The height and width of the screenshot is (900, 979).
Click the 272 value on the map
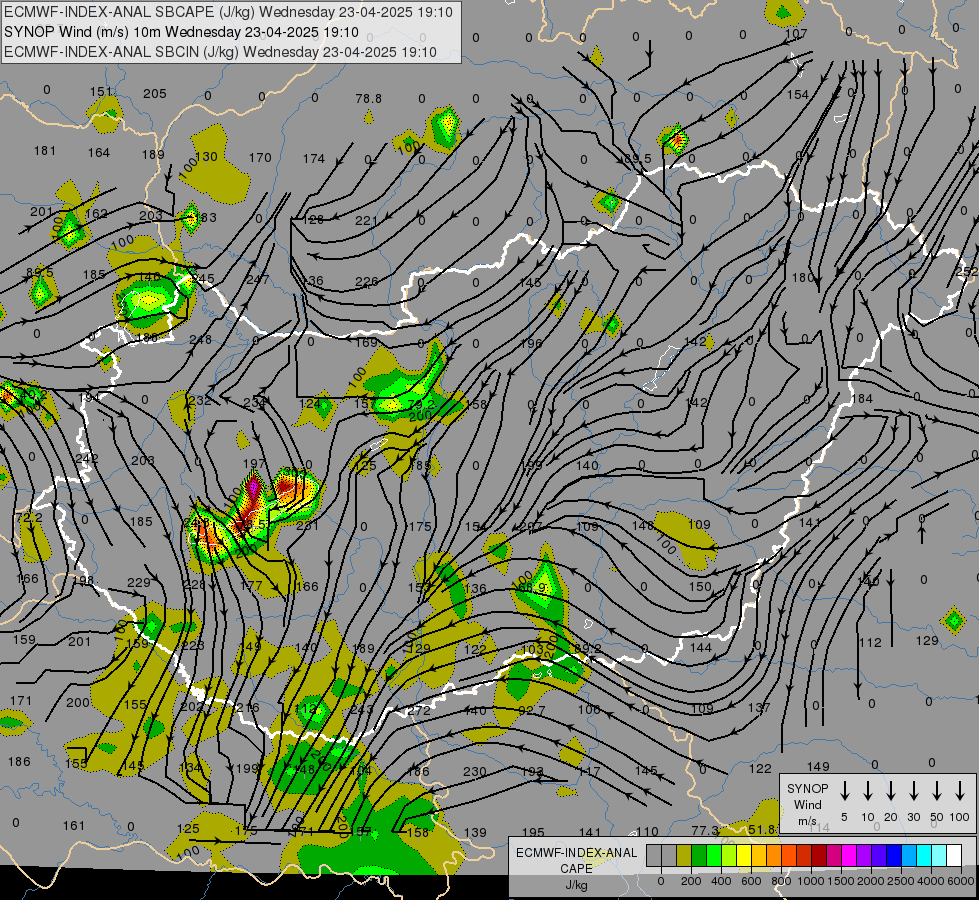tap(418, 711)
